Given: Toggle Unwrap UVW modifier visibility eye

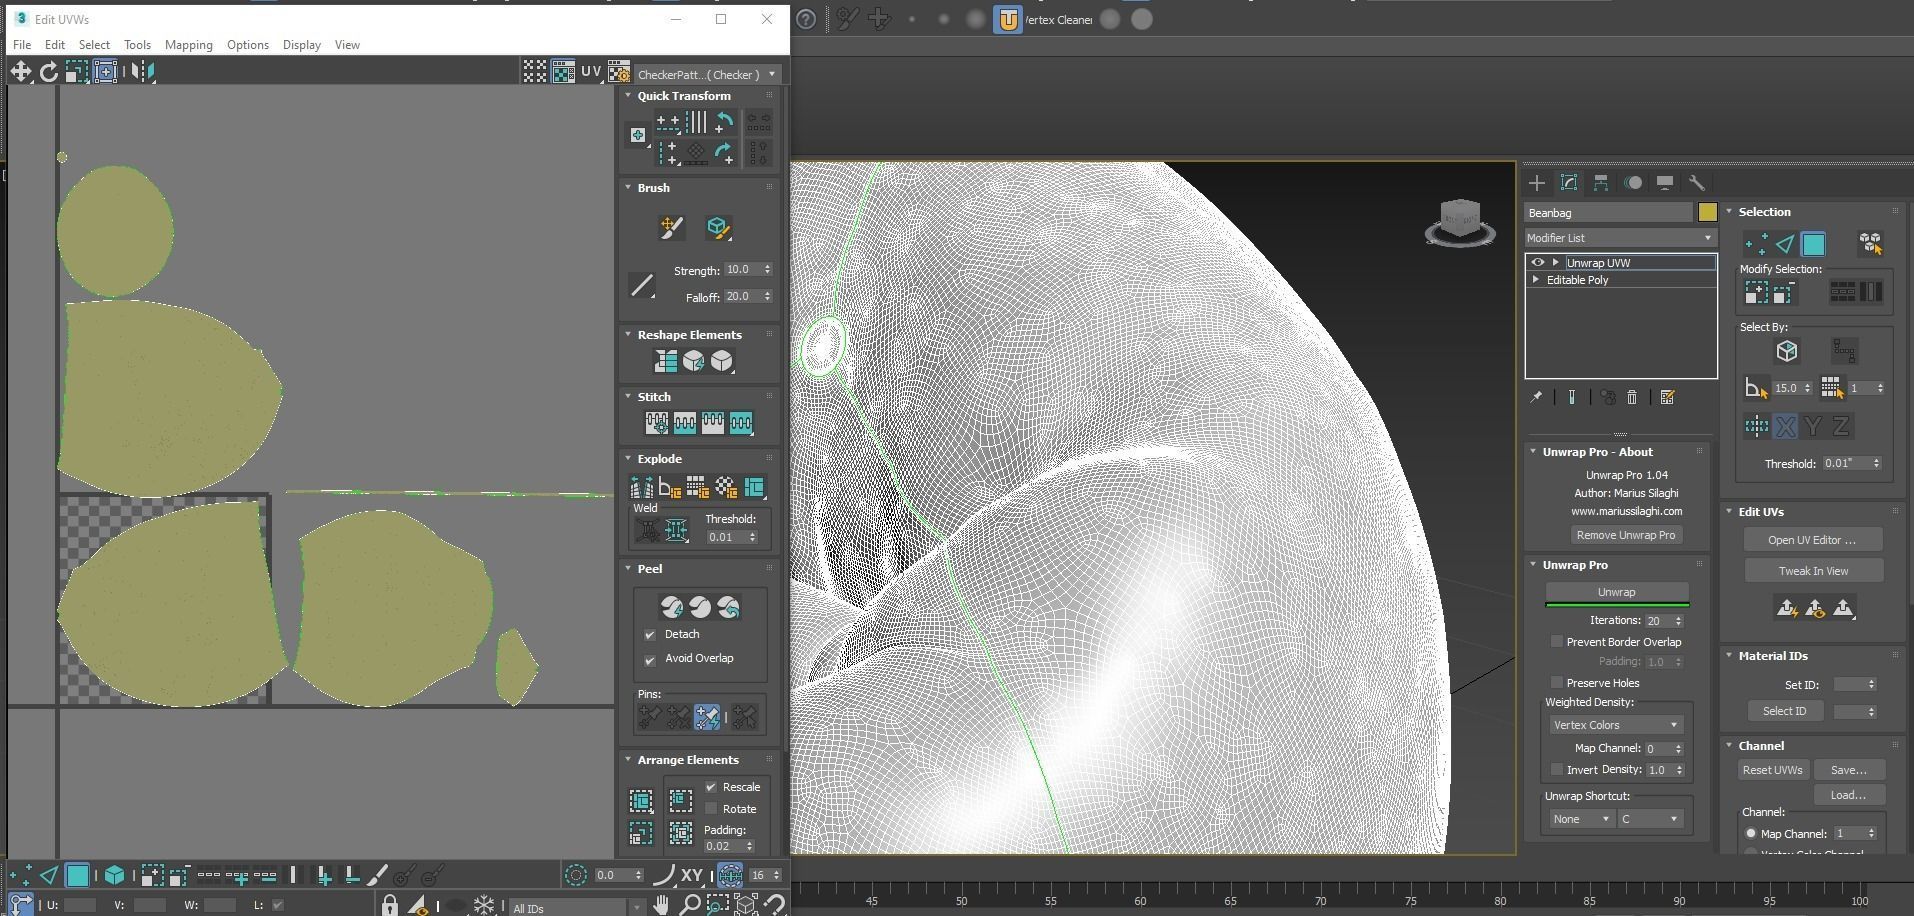Looking at the screenshot, I should 1538,263.
